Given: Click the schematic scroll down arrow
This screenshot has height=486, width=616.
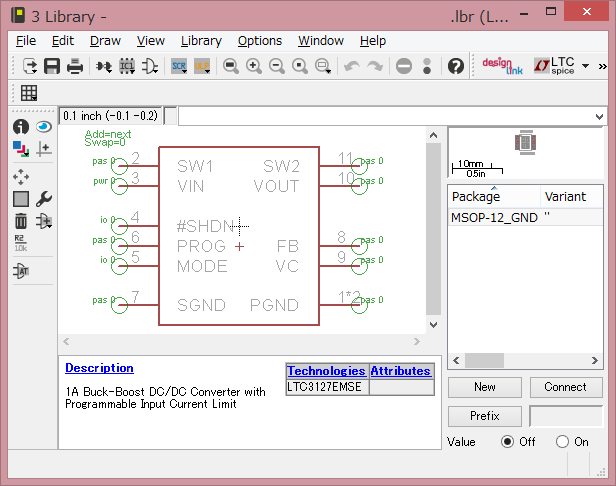Looking at the screenshot, I should pyautogui.click(x=433, y=325).
